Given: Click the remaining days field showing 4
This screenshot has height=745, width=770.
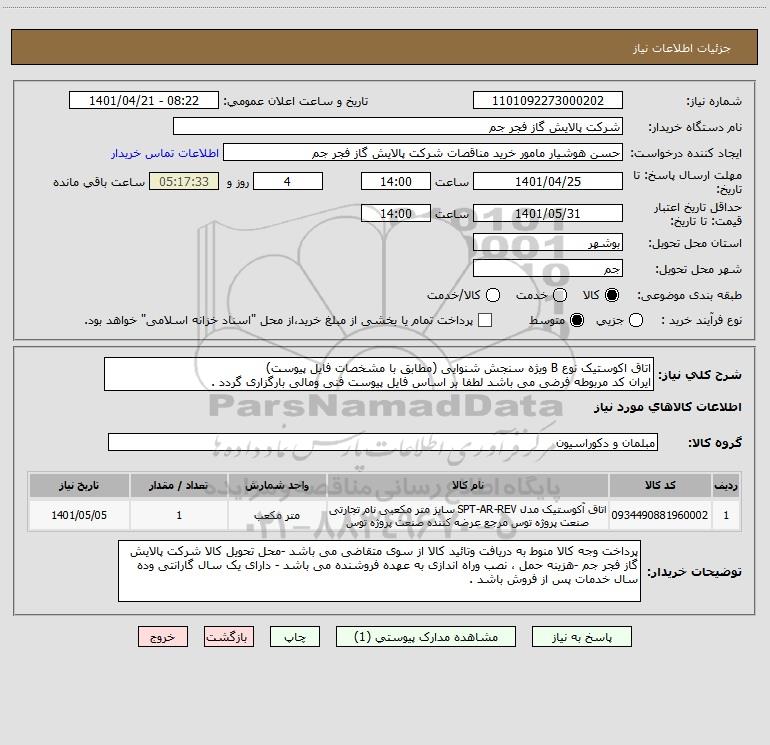Looking at the screenshot, I should (x=288, y=182).
